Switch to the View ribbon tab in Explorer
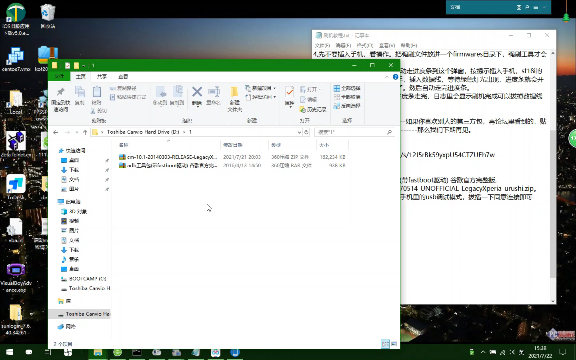Viewport: 576px width, 360px height. [123, 76]
